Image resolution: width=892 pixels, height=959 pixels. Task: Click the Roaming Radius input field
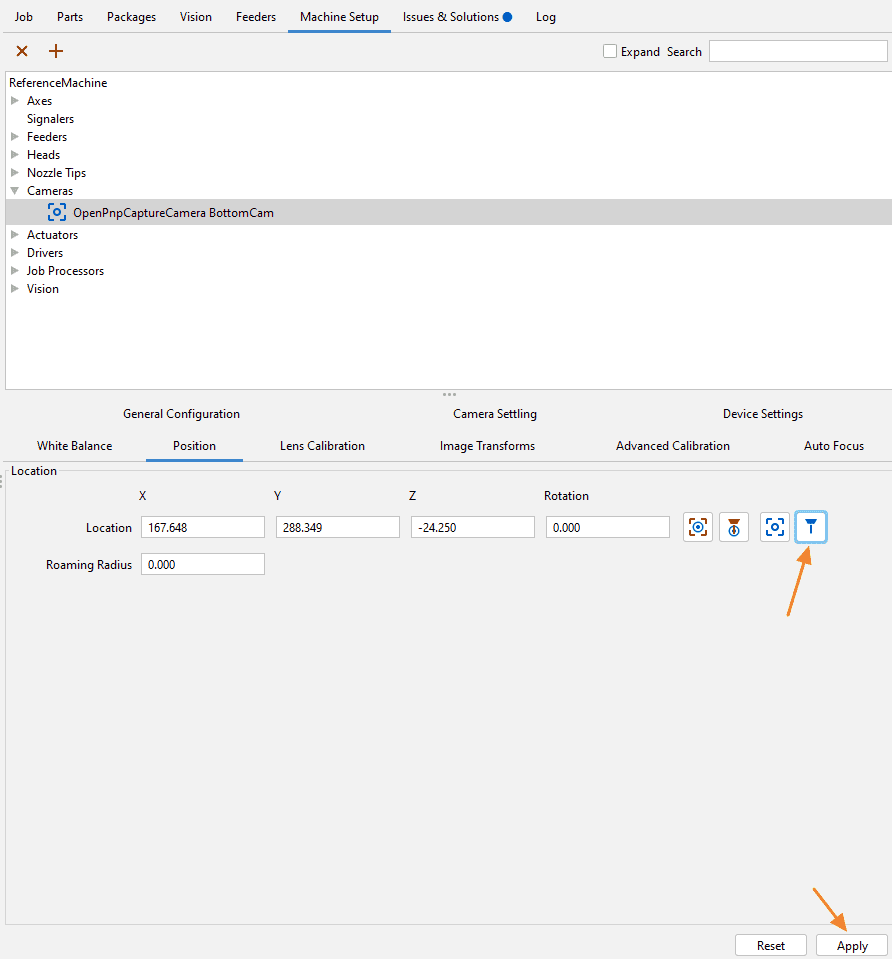[203, 564]
